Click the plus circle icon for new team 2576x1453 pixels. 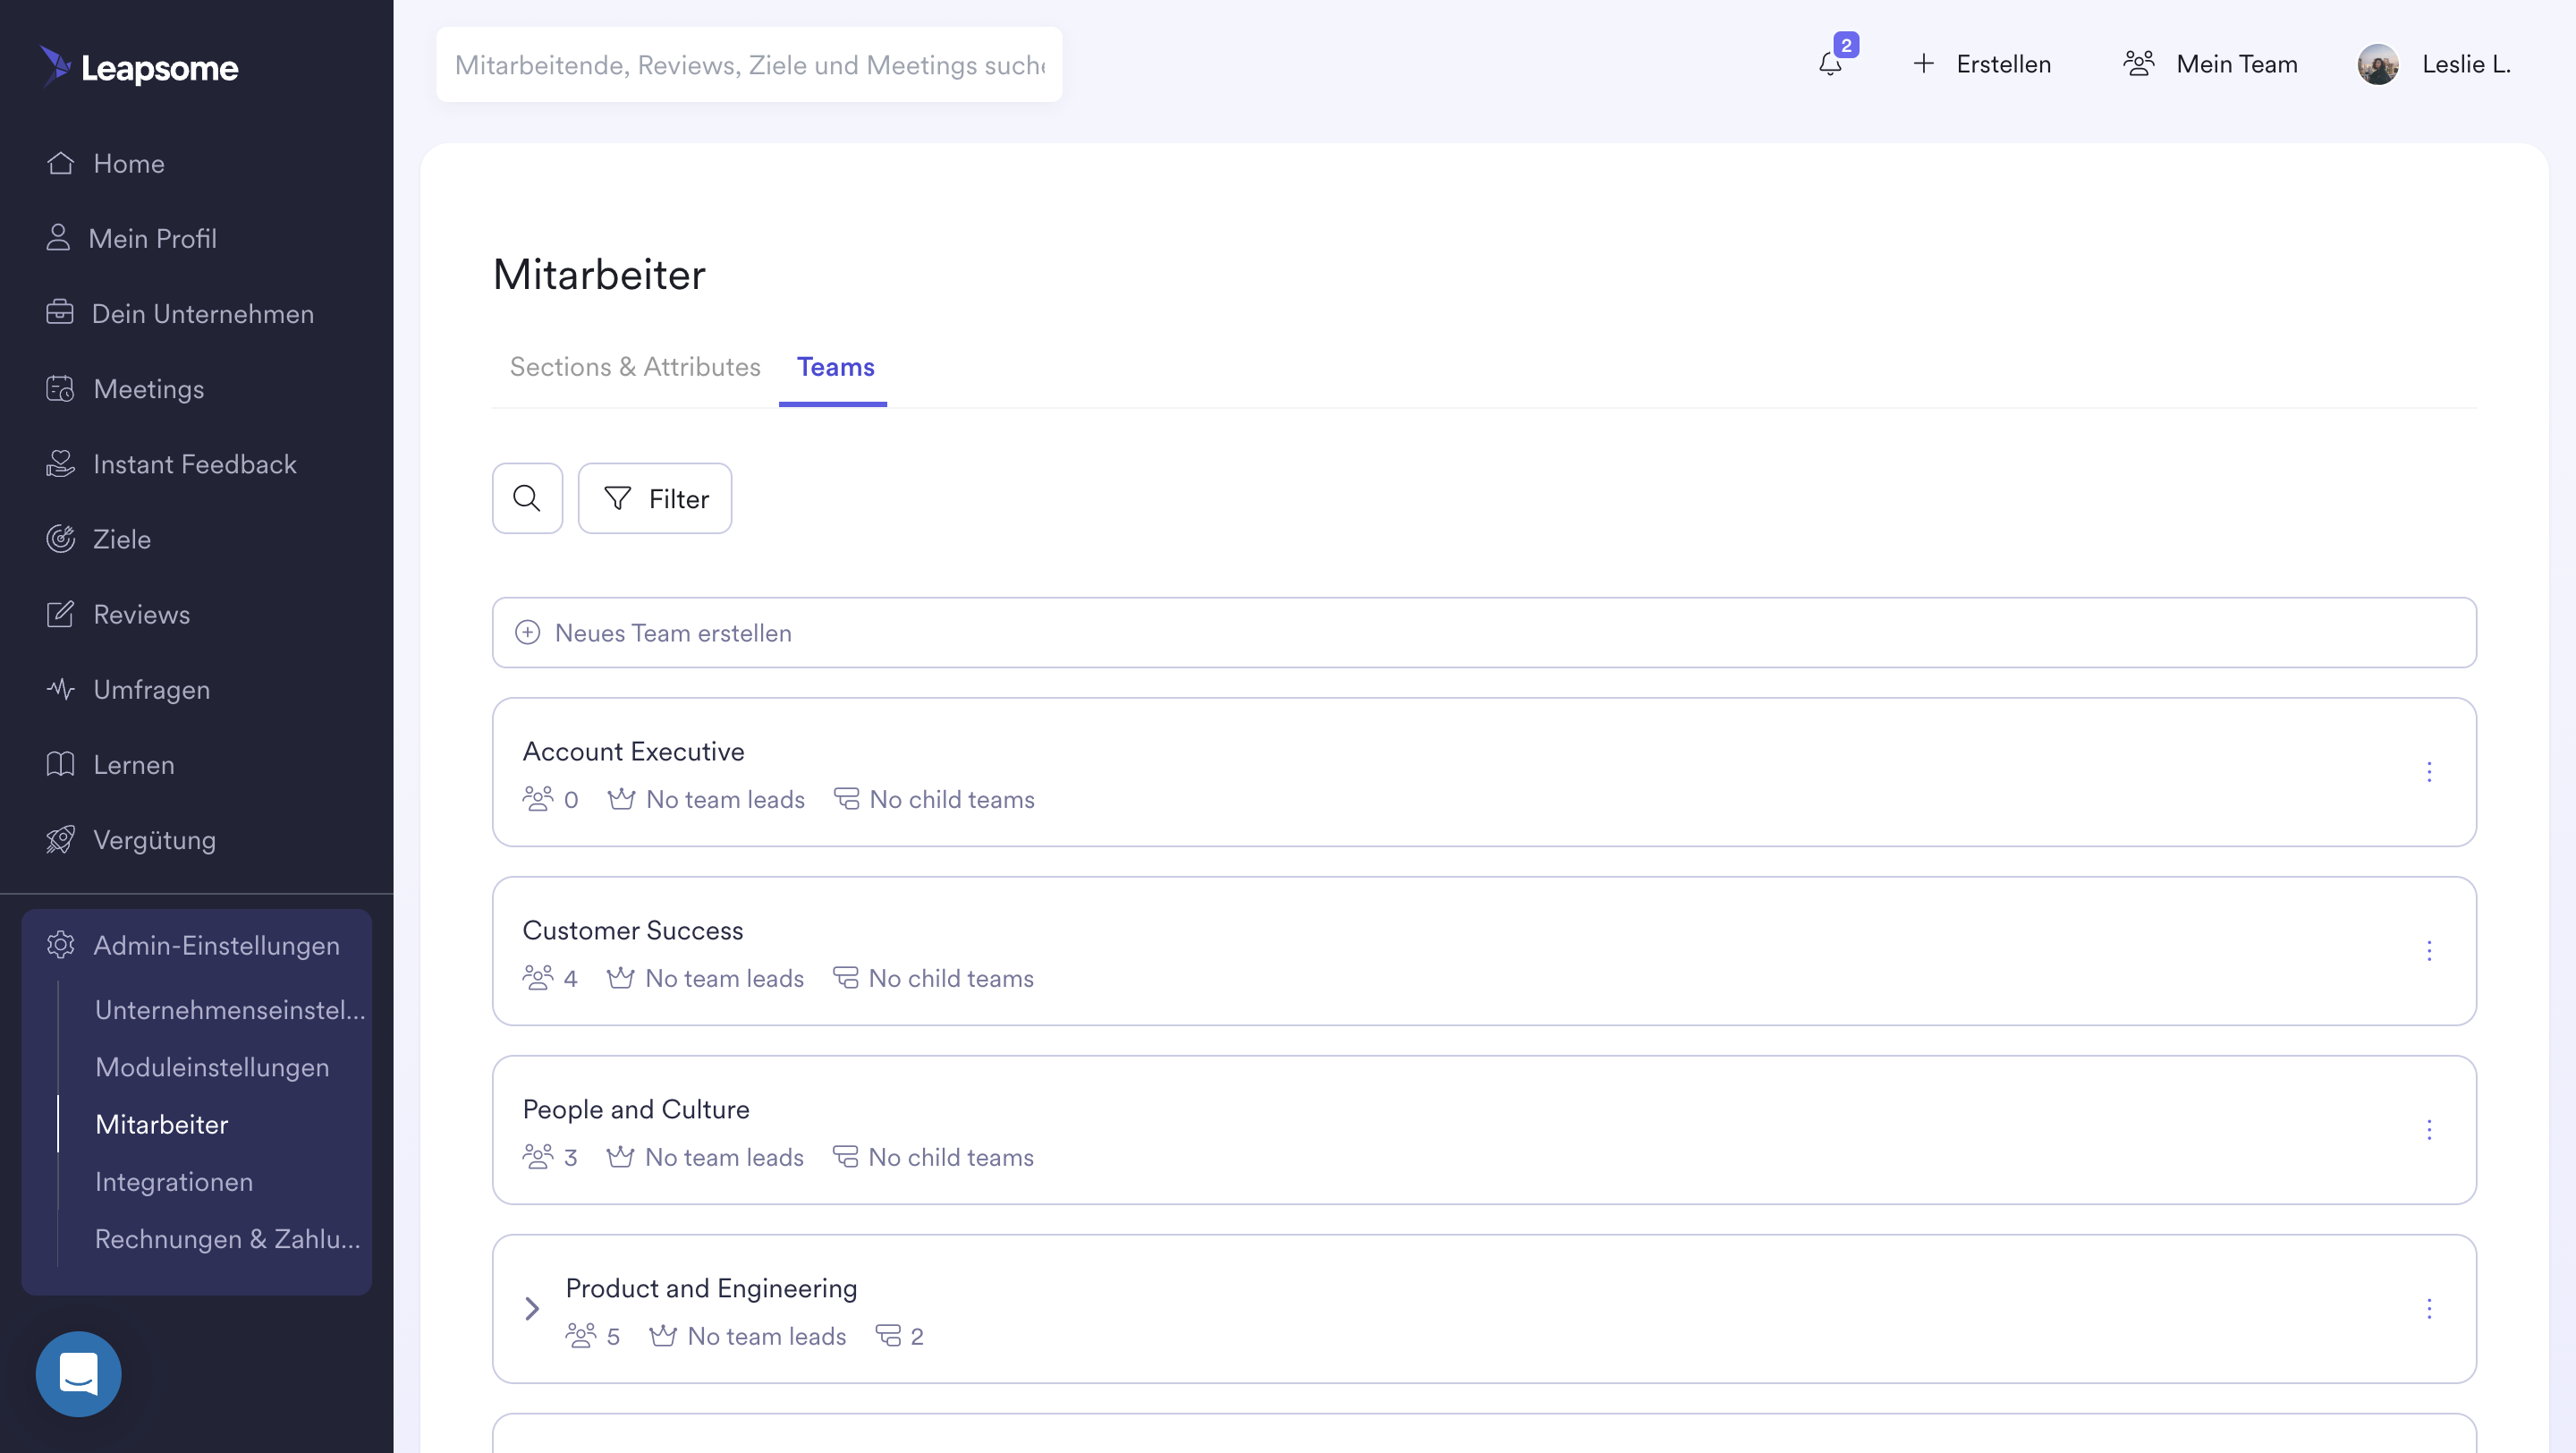[x=527, y=632]
